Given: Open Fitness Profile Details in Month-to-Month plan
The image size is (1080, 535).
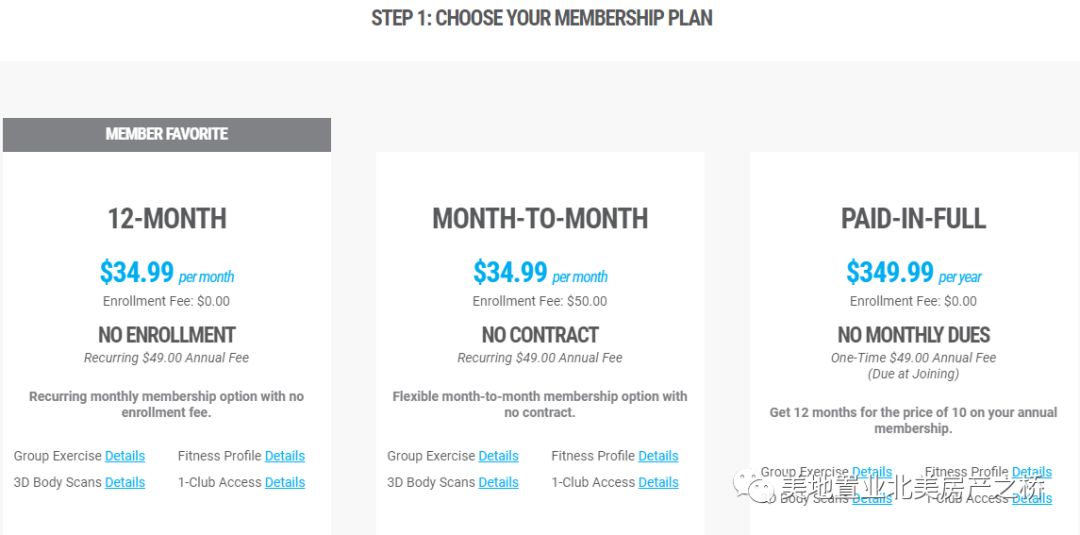Looking at the screenshot, I should (x=658, y=456).
